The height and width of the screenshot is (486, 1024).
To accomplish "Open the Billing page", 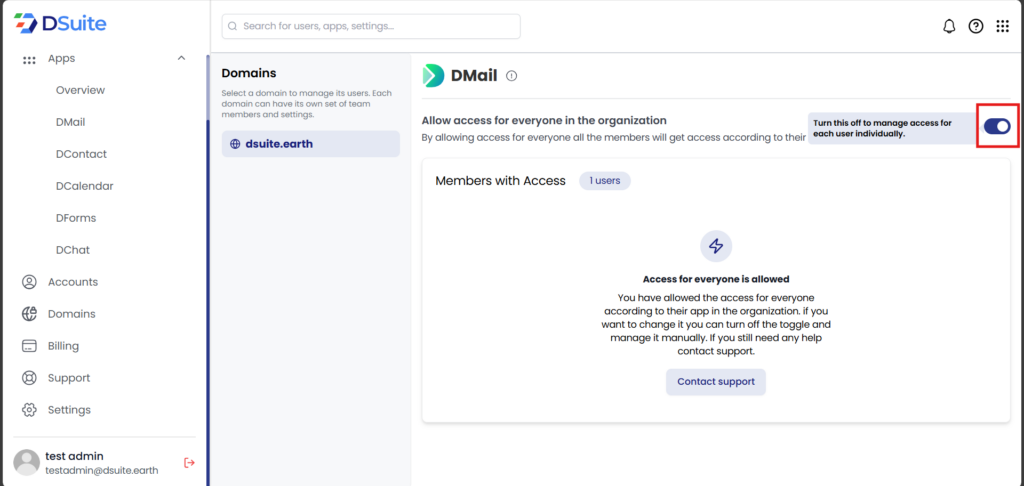I will click(63, 346).
